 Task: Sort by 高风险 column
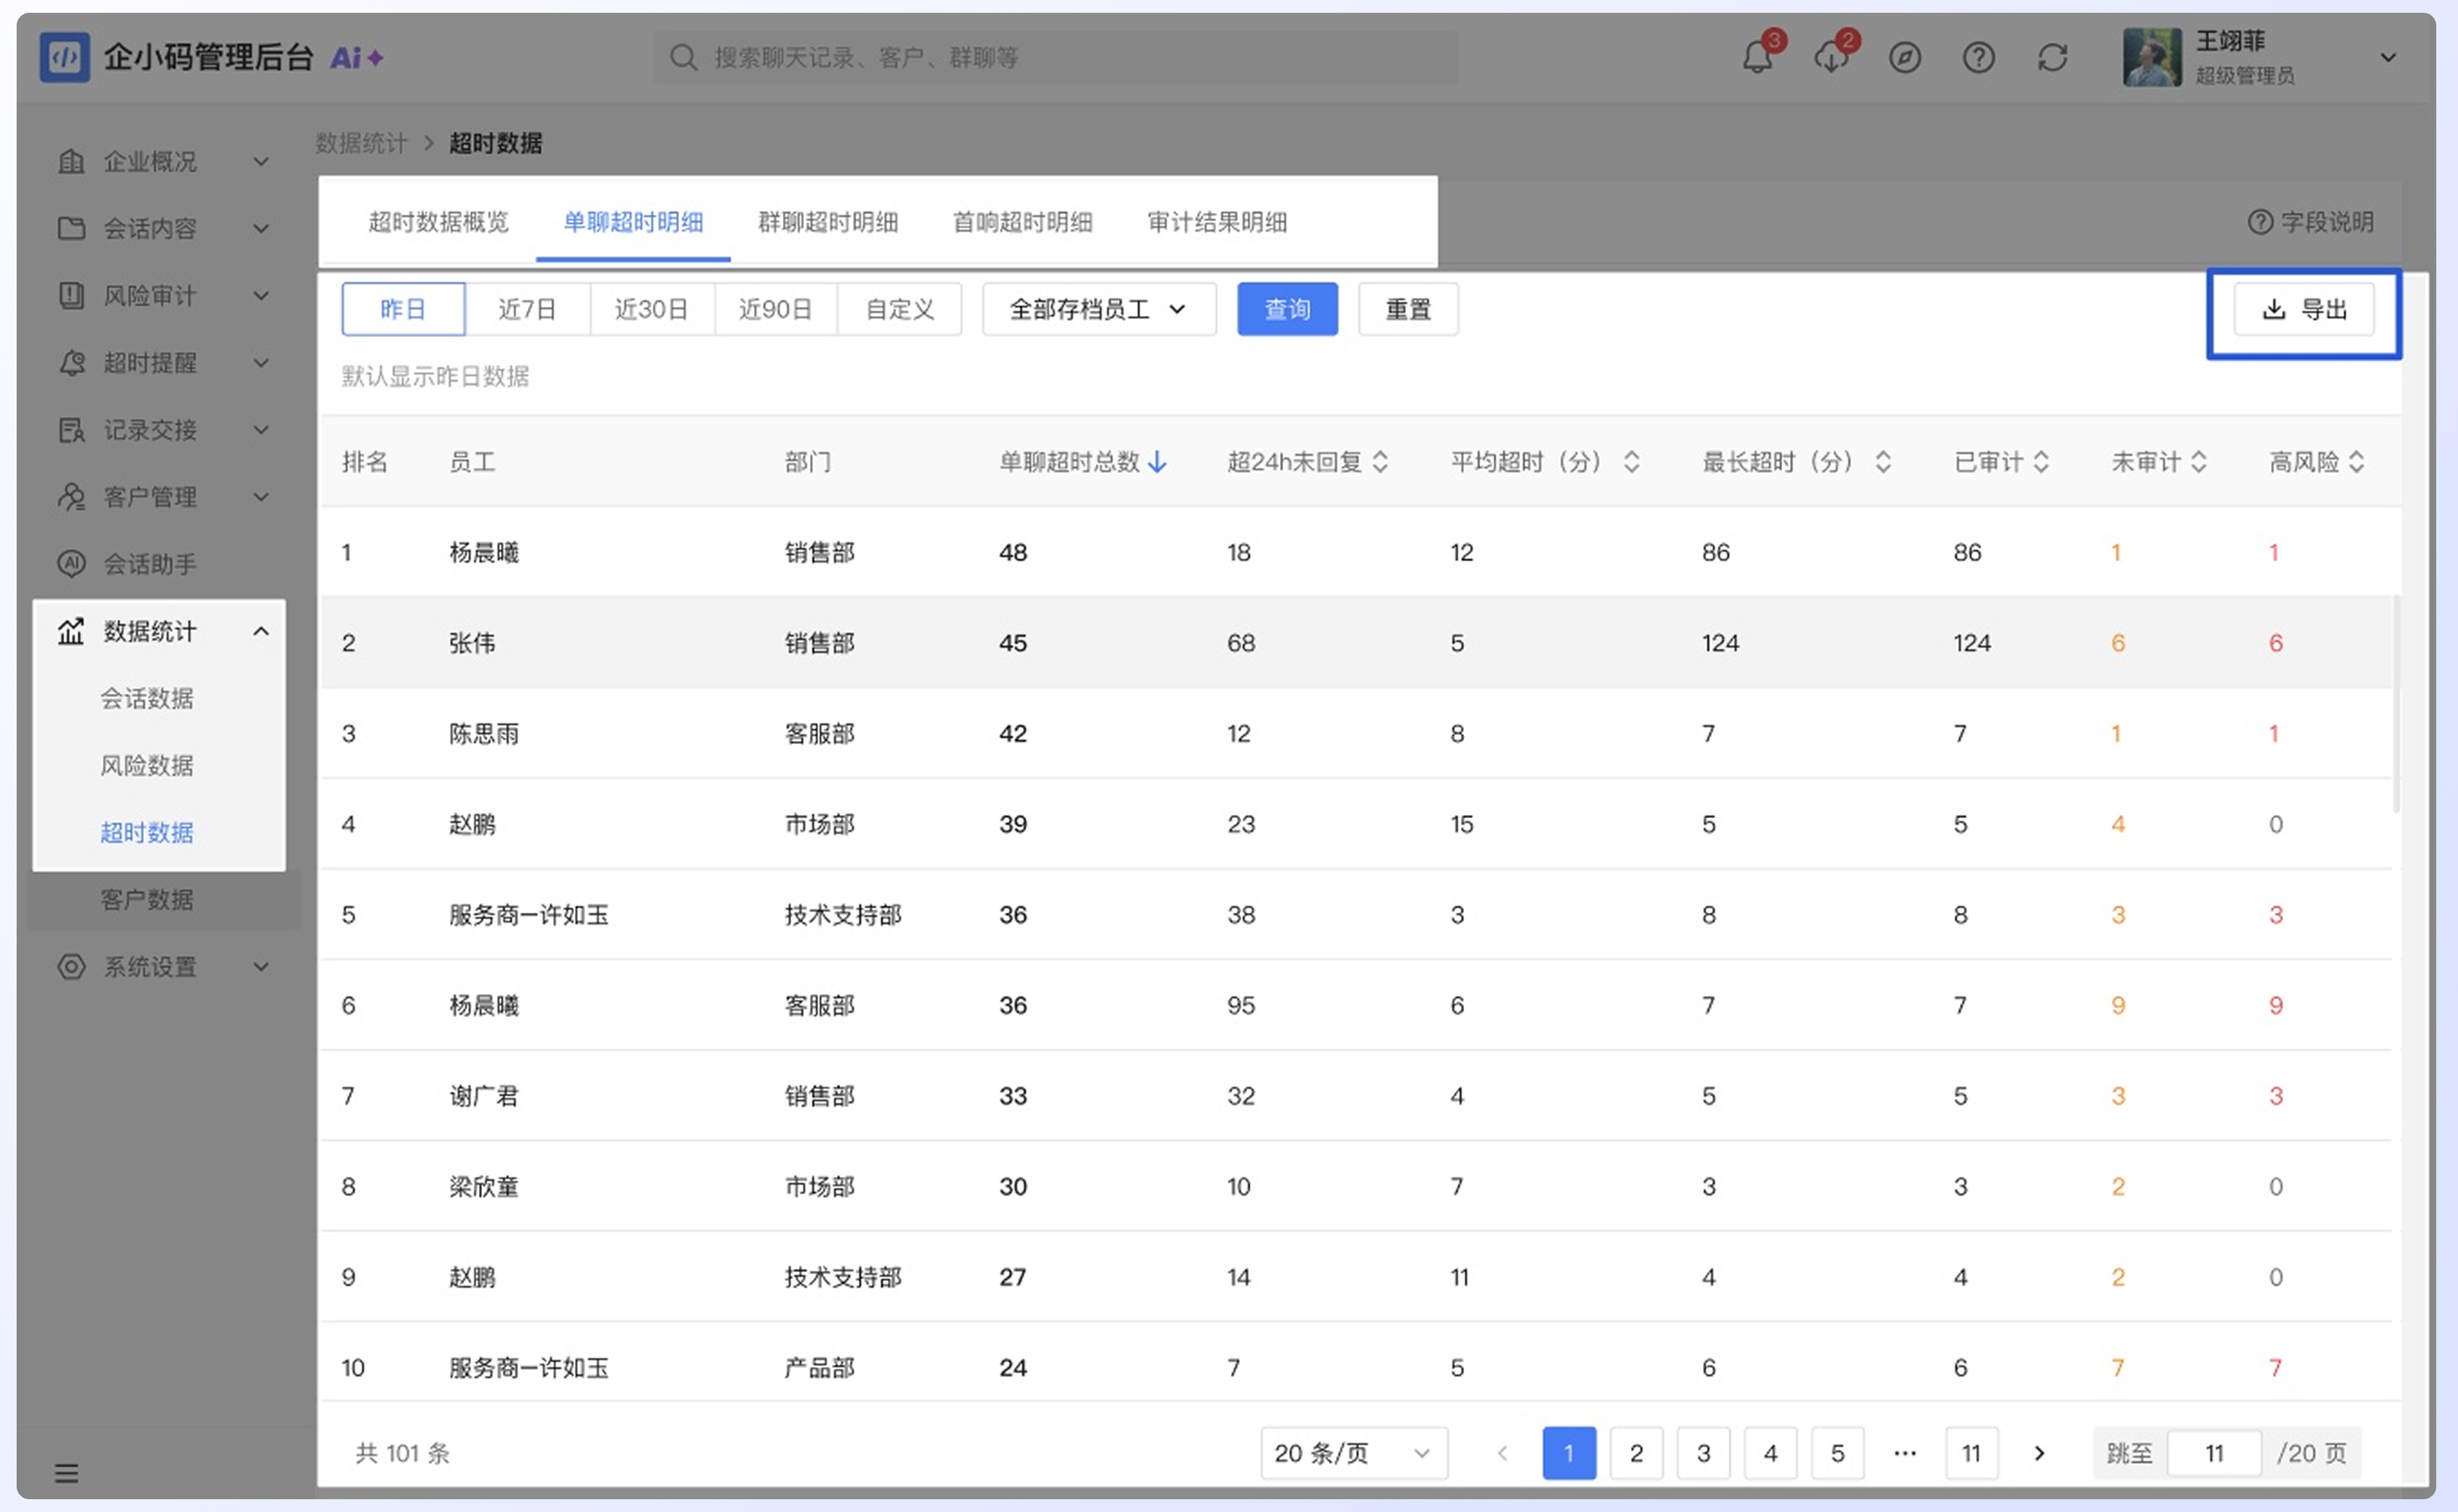(2356, 461)
